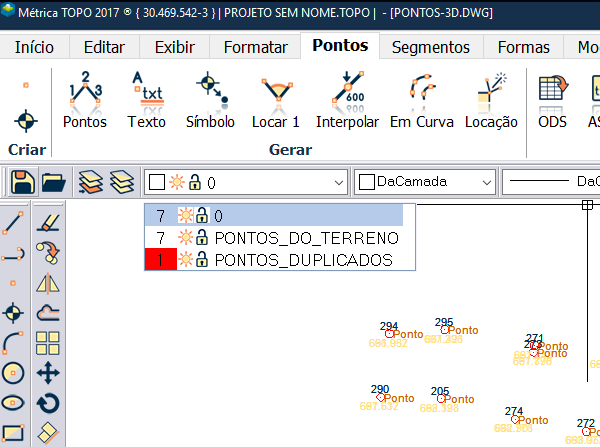600x447 pixels.
Task: Click the Locar 1 button
Action: [x=274, y=103]
